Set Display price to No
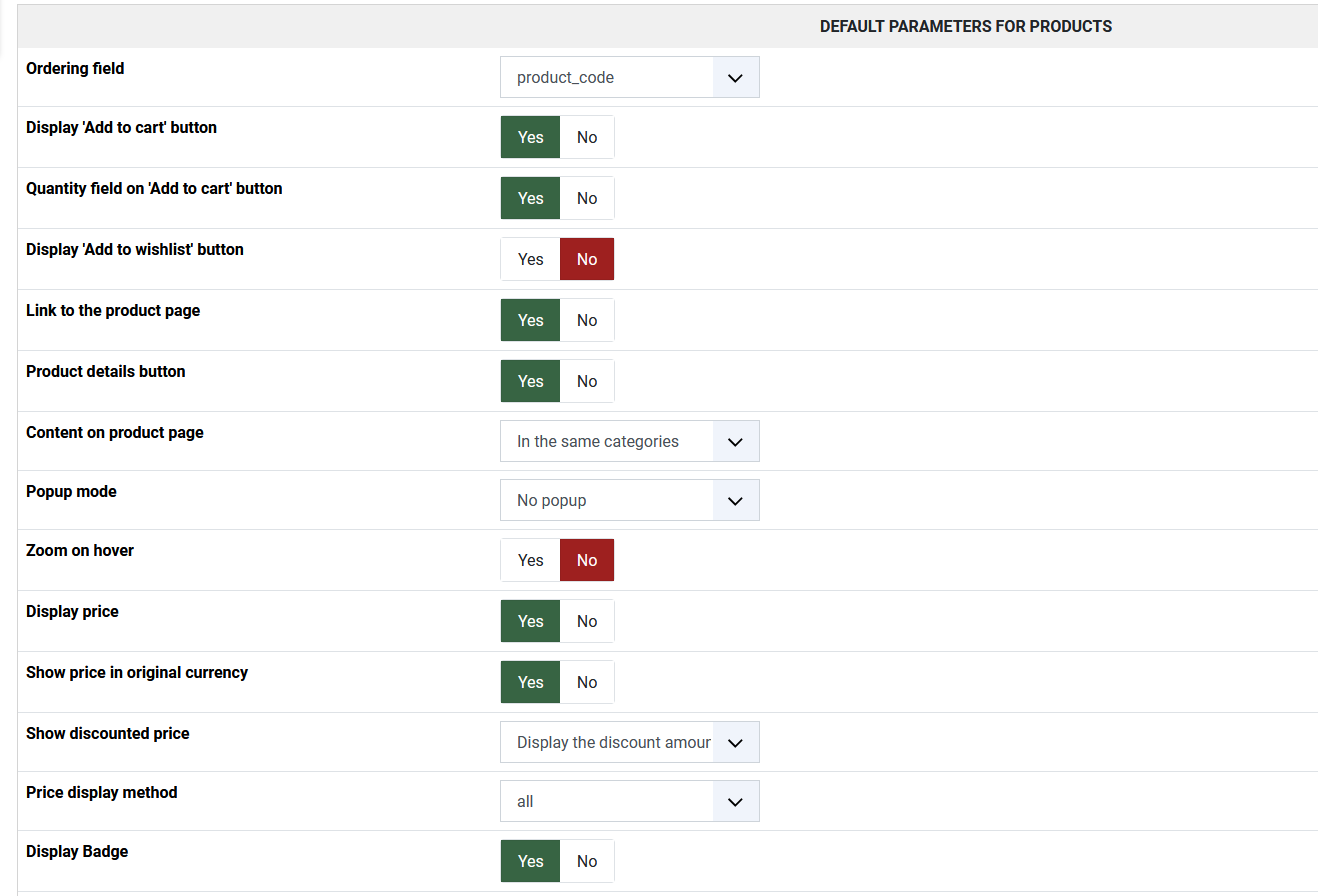 [587, 621]
